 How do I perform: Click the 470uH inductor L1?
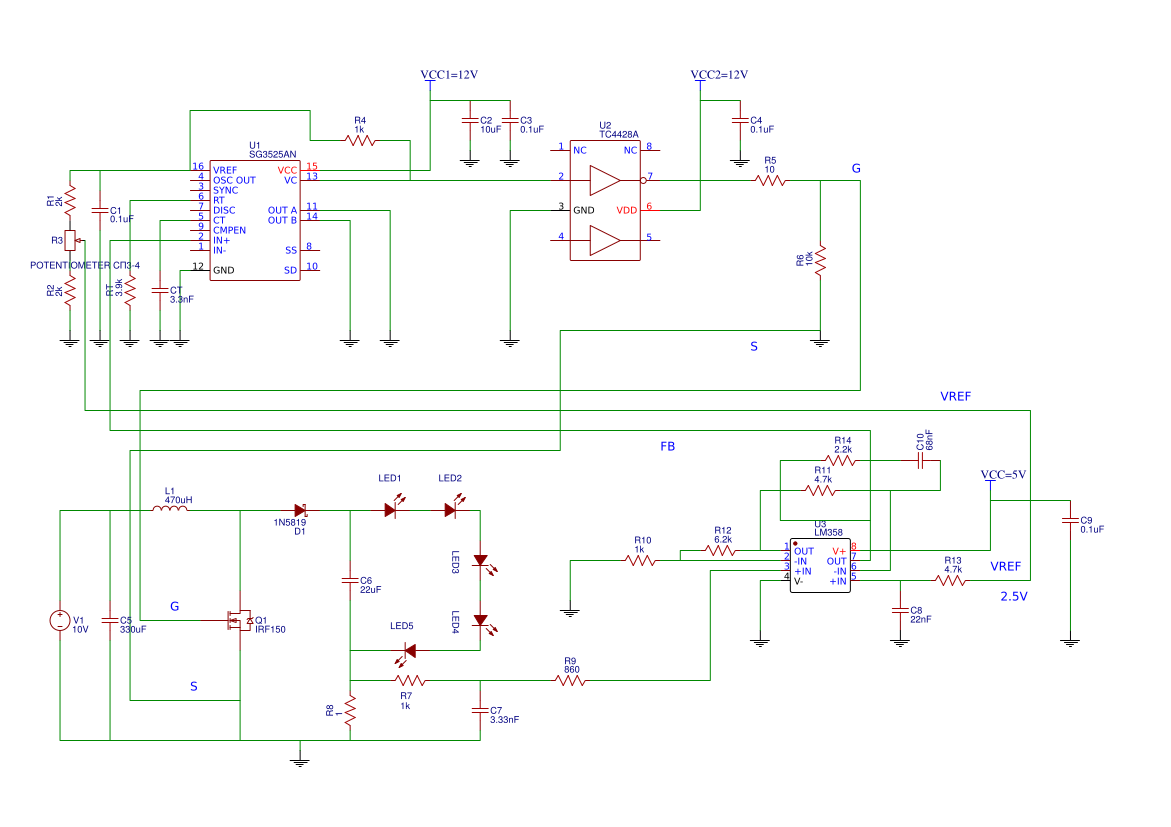pyautogui.click(x=170, y=509)
